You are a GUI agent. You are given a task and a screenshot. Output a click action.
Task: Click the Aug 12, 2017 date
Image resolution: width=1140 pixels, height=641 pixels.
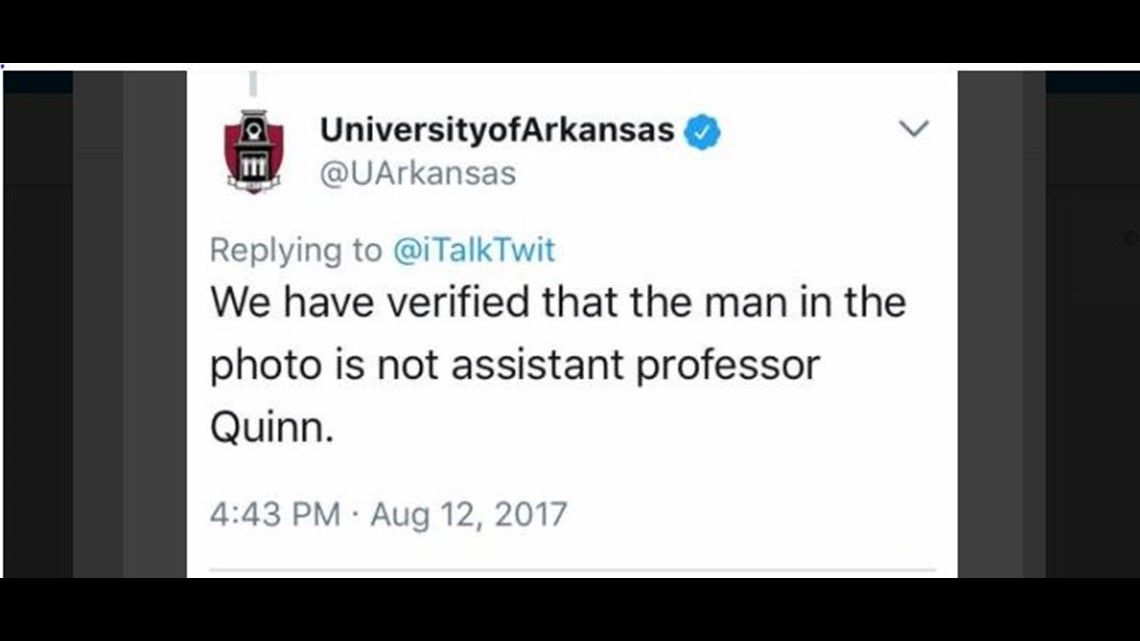[x=469, y=515]
